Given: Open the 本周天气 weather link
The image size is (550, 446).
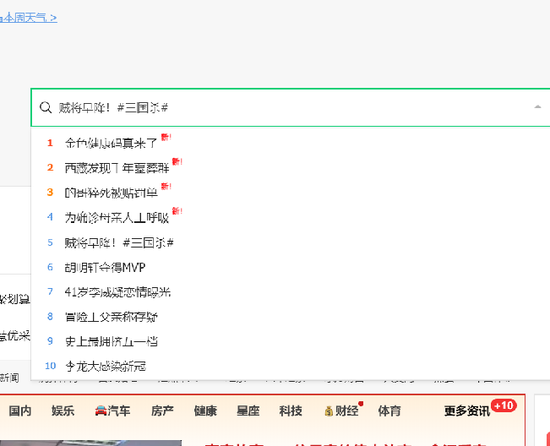Looking at the screenshot, I should click(x=28, y=18).
